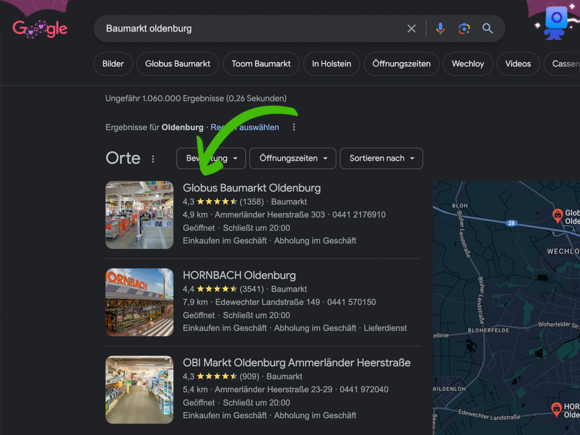The width and height of the screenshot is (580, 435).
Task: Click the HORNBACH rating 4,4 (3541)
Action: 223,289
